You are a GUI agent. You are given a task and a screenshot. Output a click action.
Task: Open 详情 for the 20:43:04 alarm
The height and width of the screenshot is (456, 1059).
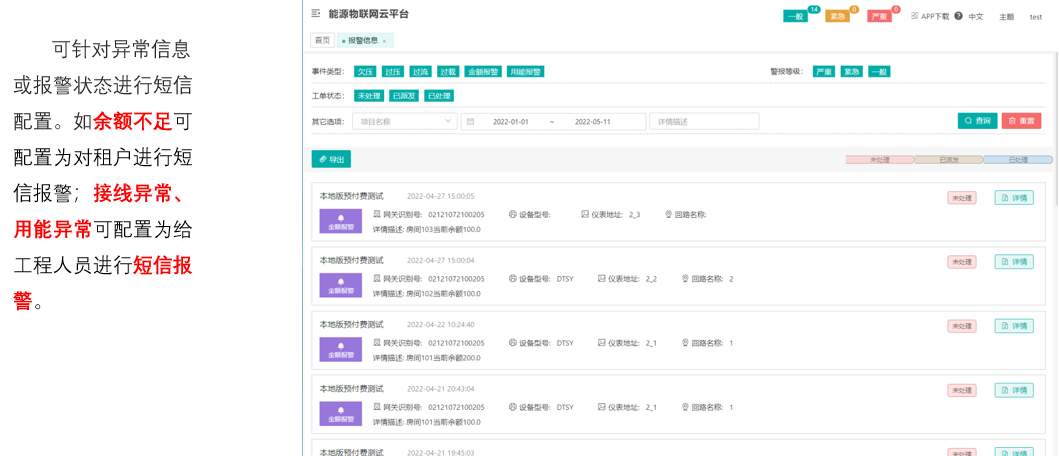point(1014,390)
